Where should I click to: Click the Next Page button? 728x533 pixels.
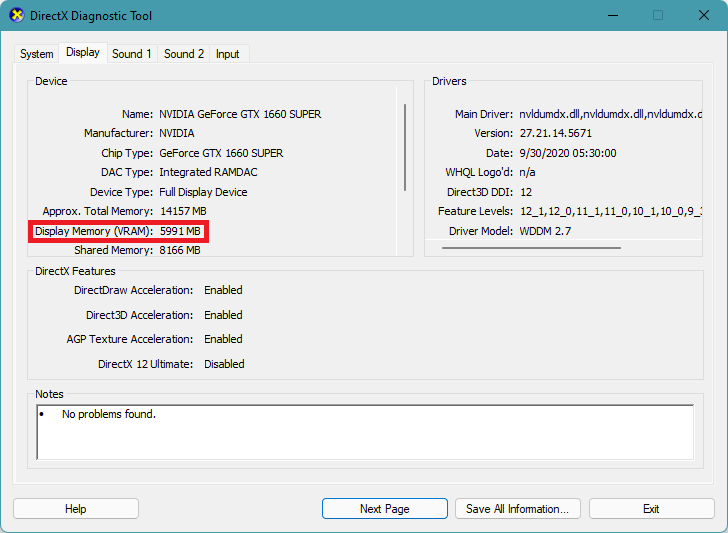pos(385,508)
